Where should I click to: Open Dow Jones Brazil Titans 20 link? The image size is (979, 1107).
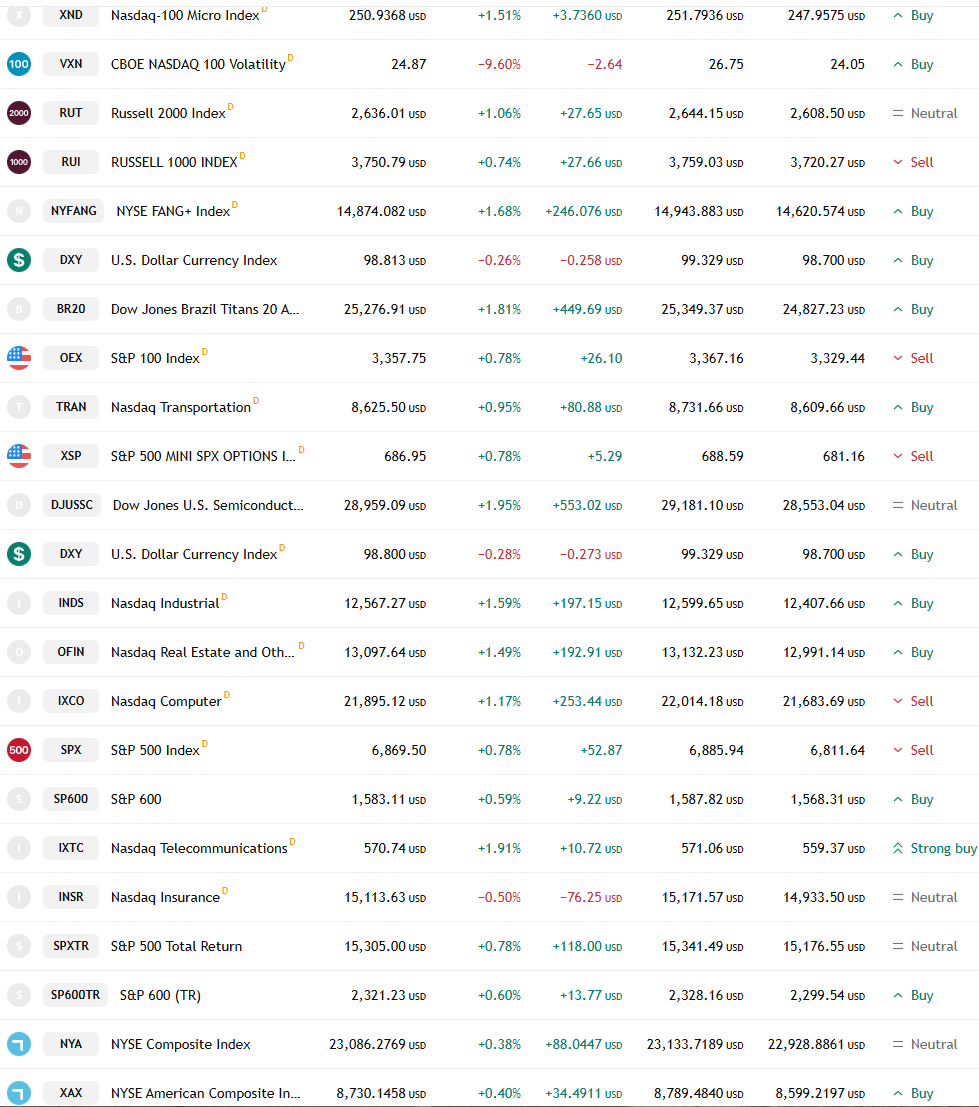(205, 309)
